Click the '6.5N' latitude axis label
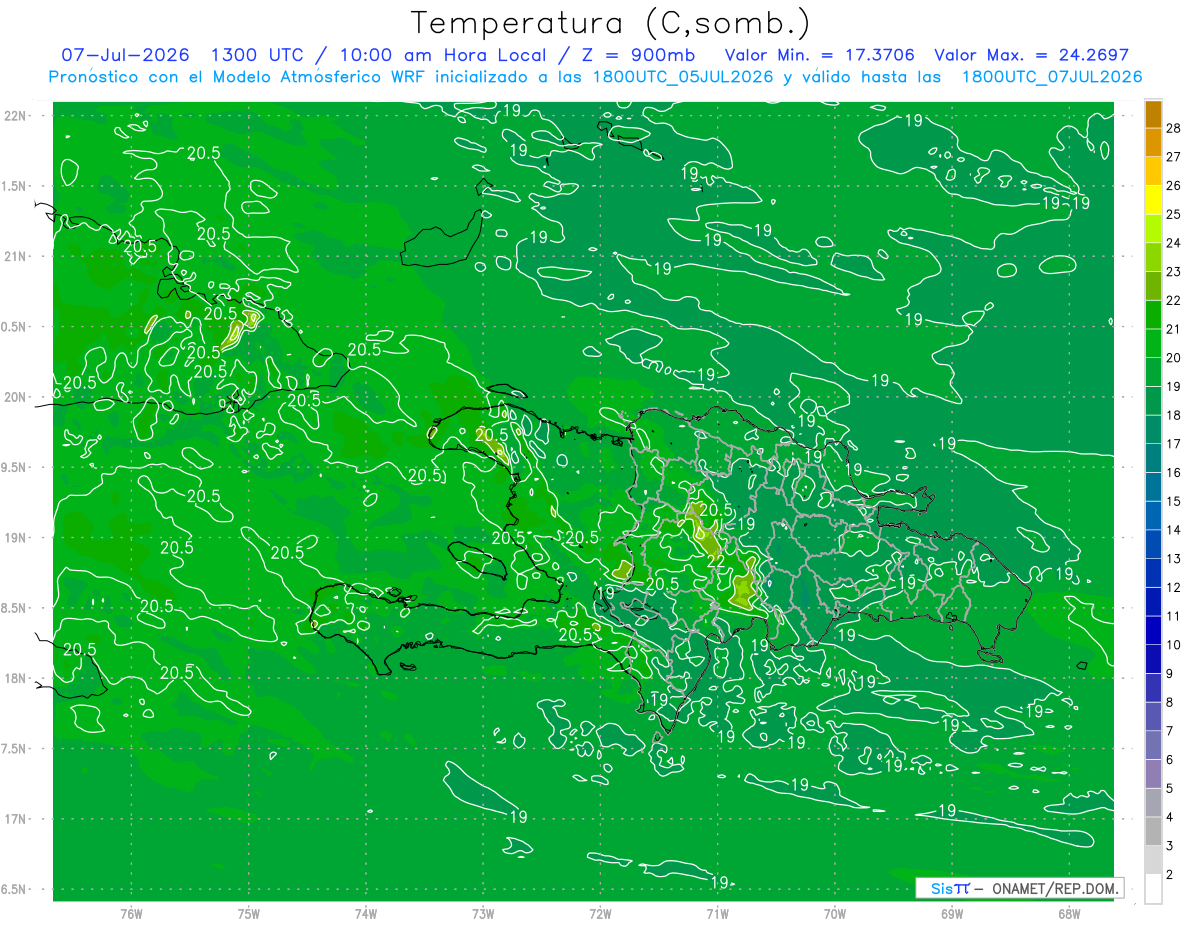 [13, 889]
